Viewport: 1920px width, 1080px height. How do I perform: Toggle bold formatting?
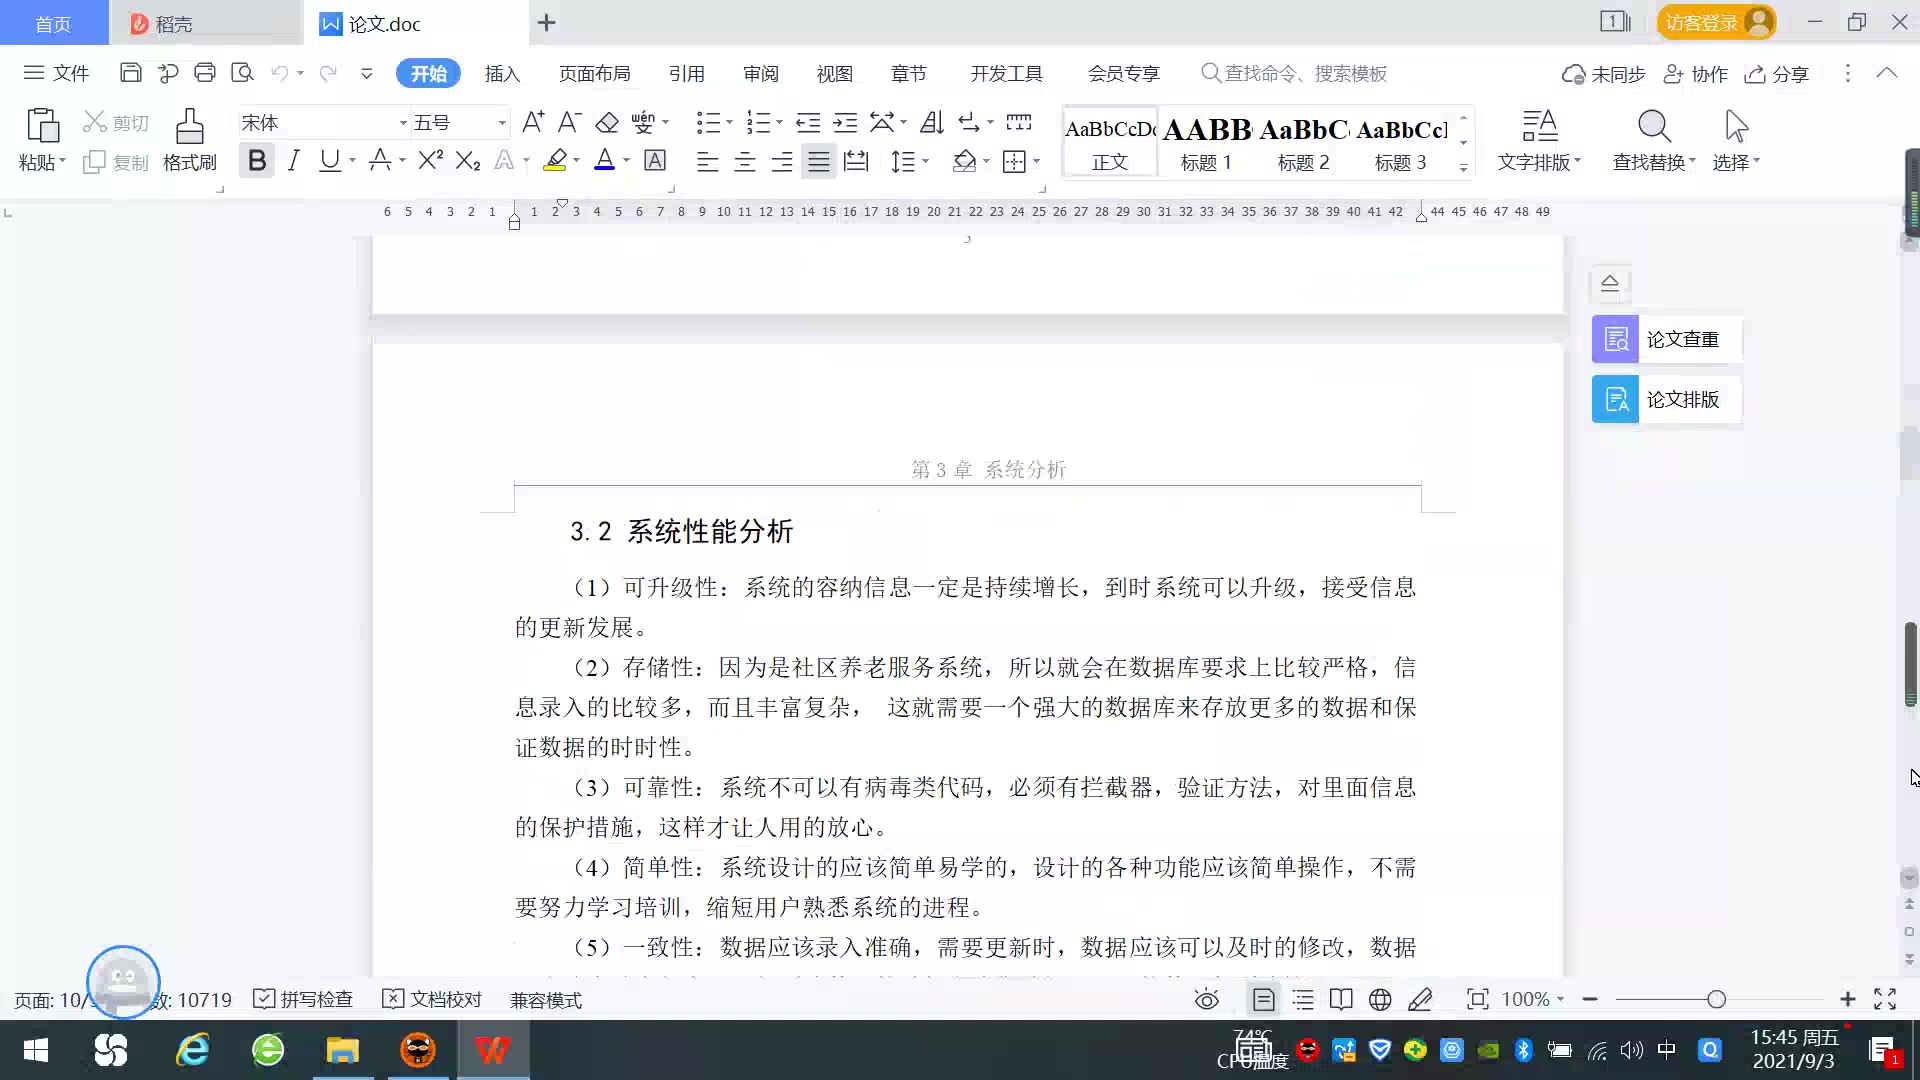pos(257,161)
